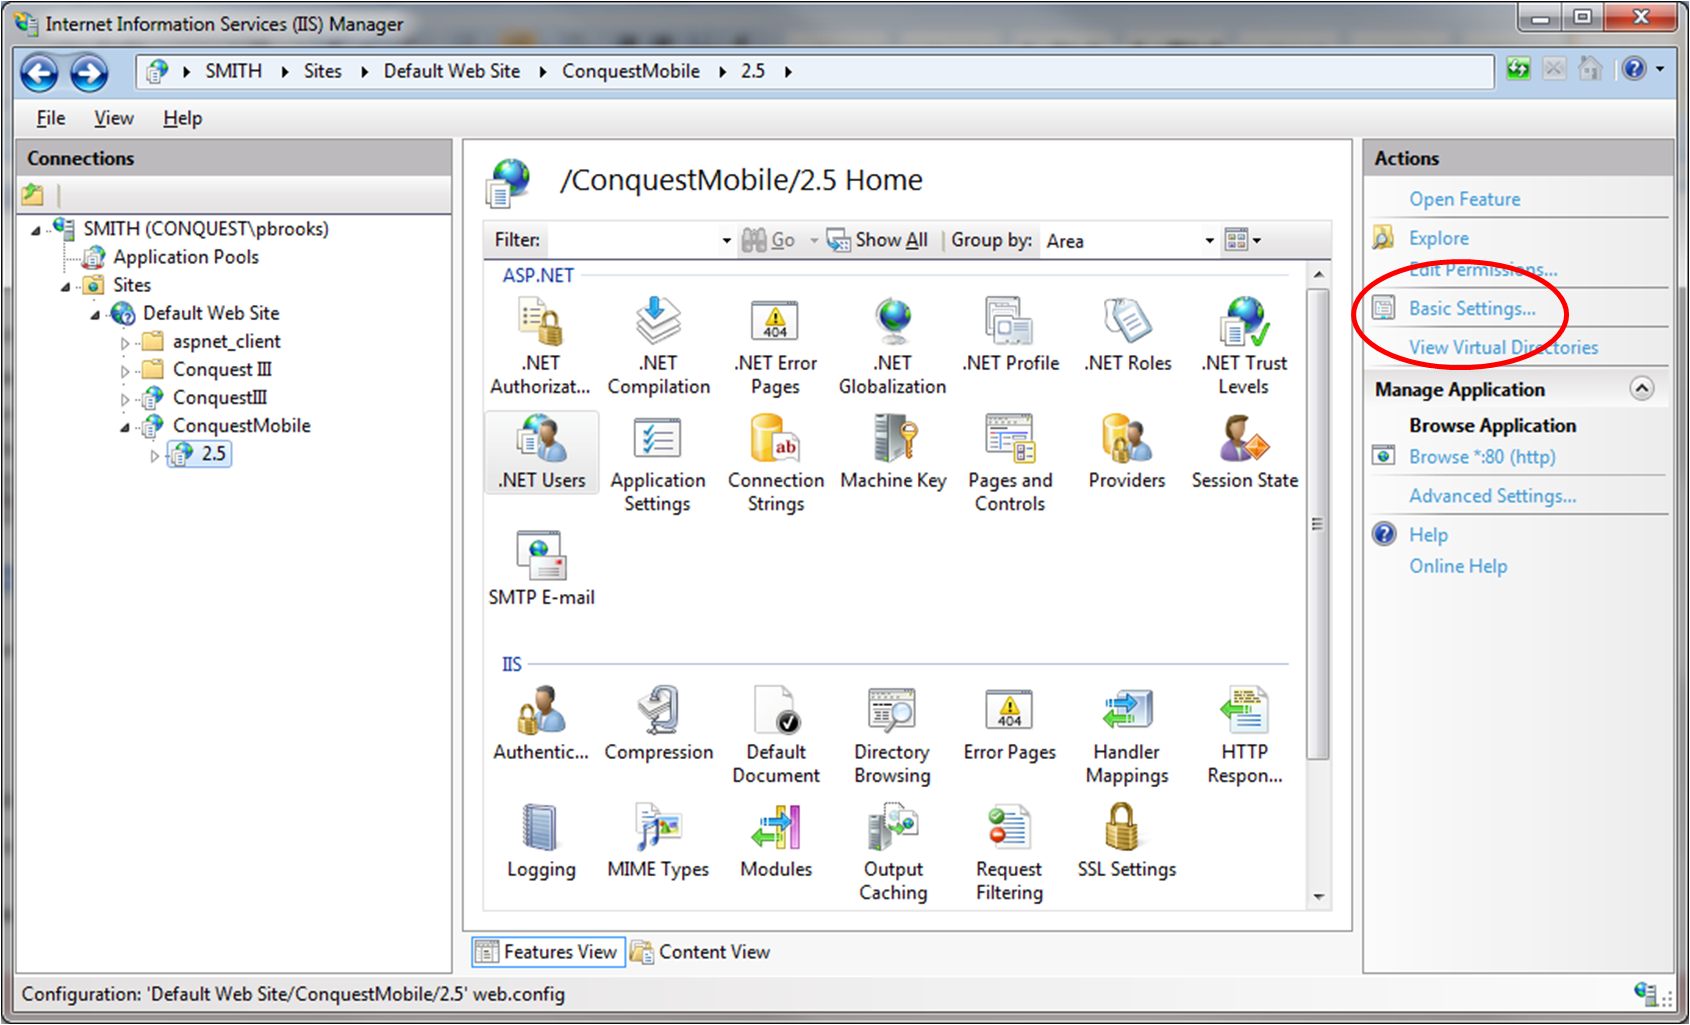Select the Machine Key icon
Image resolution: width=1690 pixels, height=1025 pixels.
[x=893, y=452]
